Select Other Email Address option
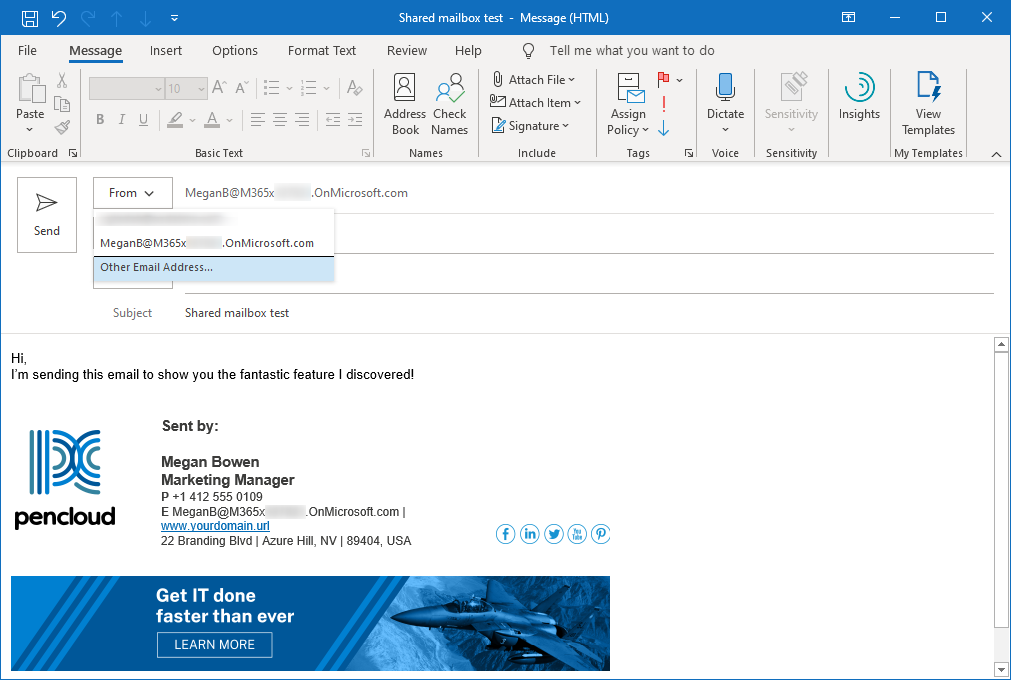Image resolution: width=1011 pixels, height=680 pixels. click(157, 268)
